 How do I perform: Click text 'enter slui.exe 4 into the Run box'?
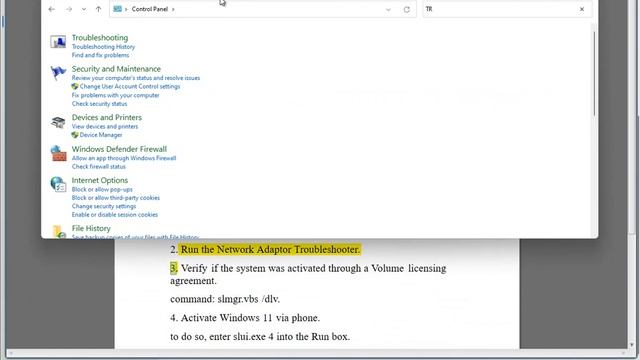coord(279,337)
